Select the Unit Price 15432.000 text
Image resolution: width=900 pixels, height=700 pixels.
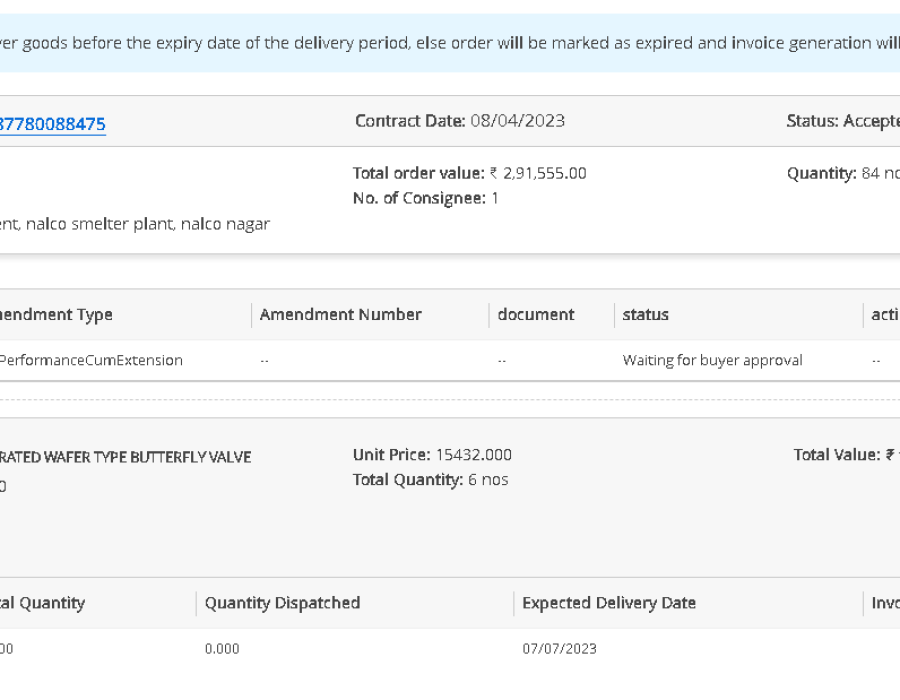(x=432, y=455)
